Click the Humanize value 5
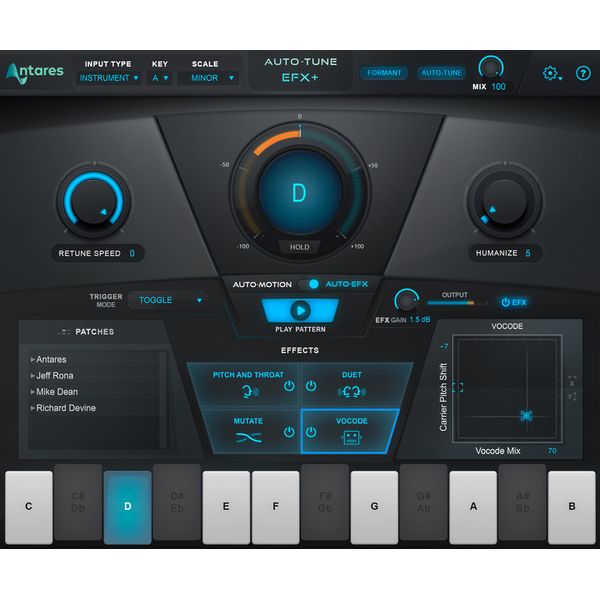Screen dimensions: 600x600 pos(528,253)
